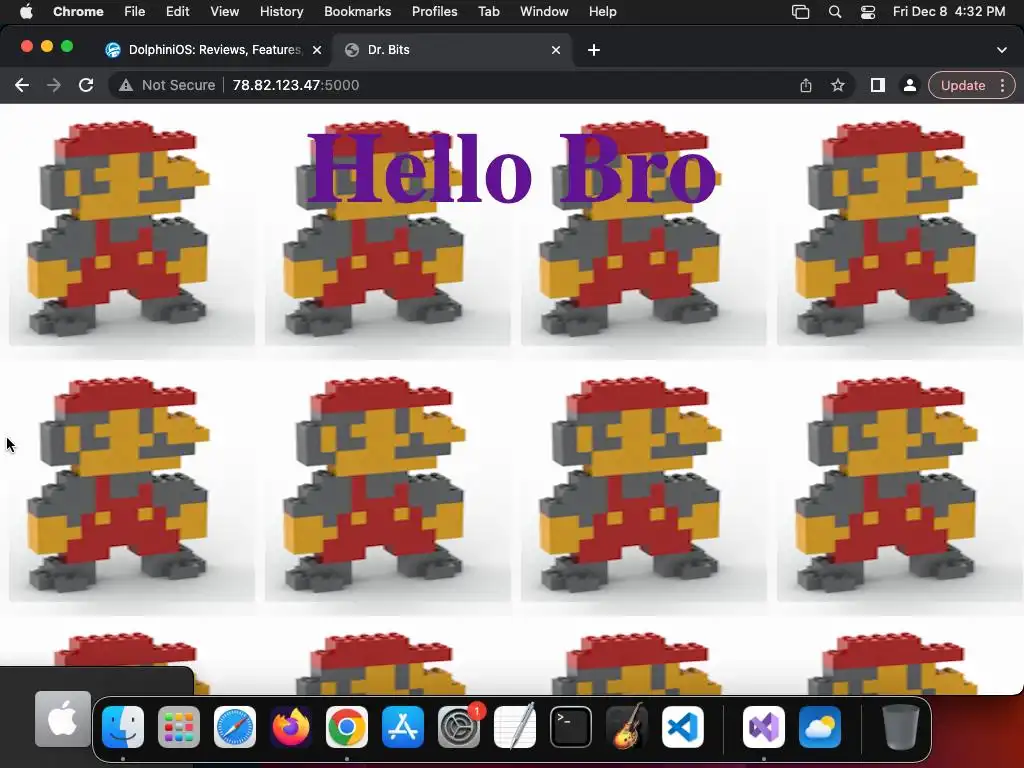Screen dimensions: 1024x768
Task: Open Spotlight search in menu bar
Action: 835,12
